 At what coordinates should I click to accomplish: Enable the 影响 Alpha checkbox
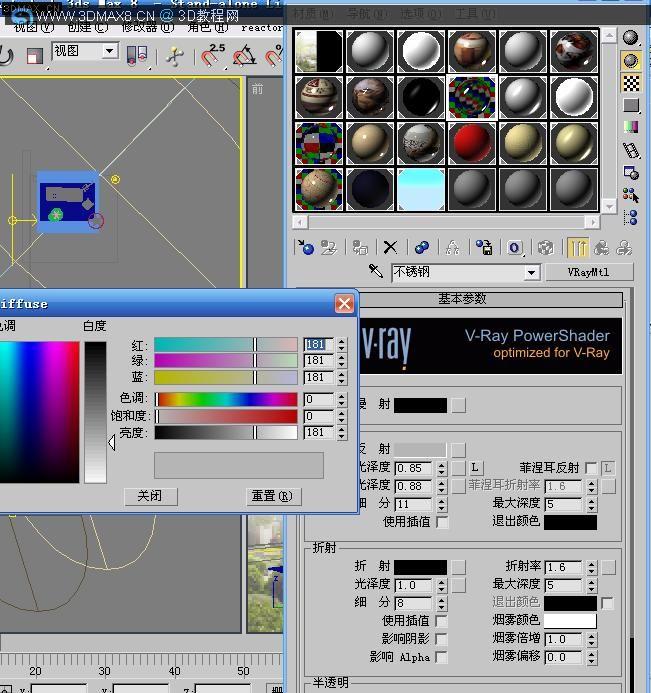pyautogui.click(x=441, y=657)
